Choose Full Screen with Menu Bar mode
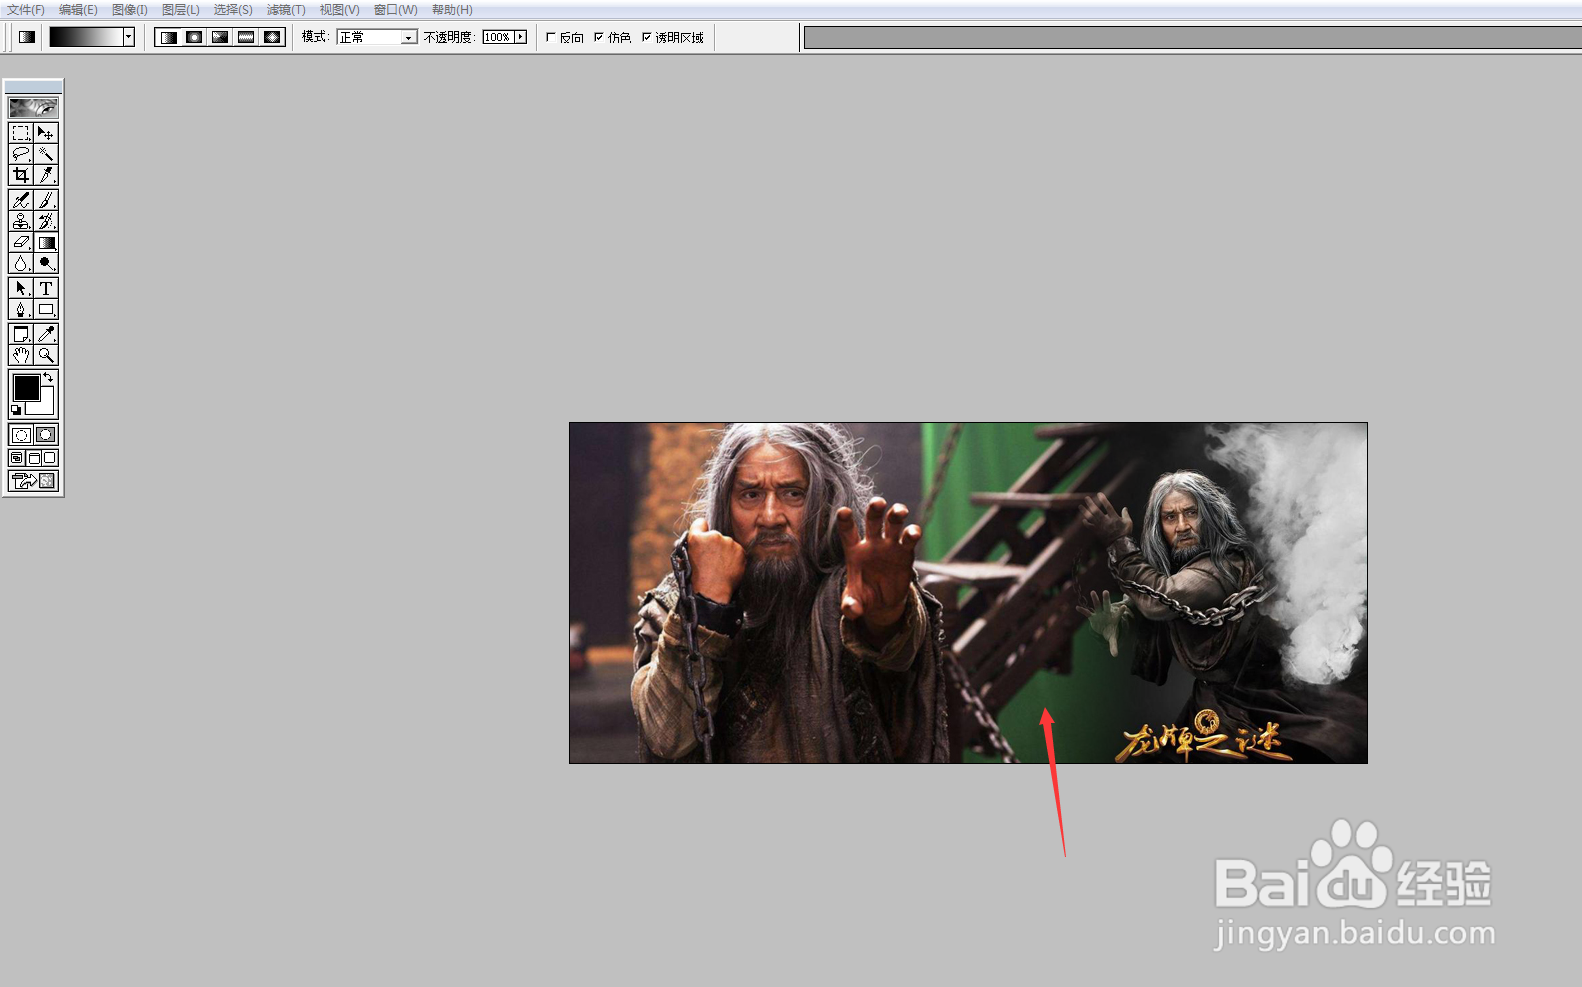This screenshot has height=987, width=1582. click(x=33, y=458)
